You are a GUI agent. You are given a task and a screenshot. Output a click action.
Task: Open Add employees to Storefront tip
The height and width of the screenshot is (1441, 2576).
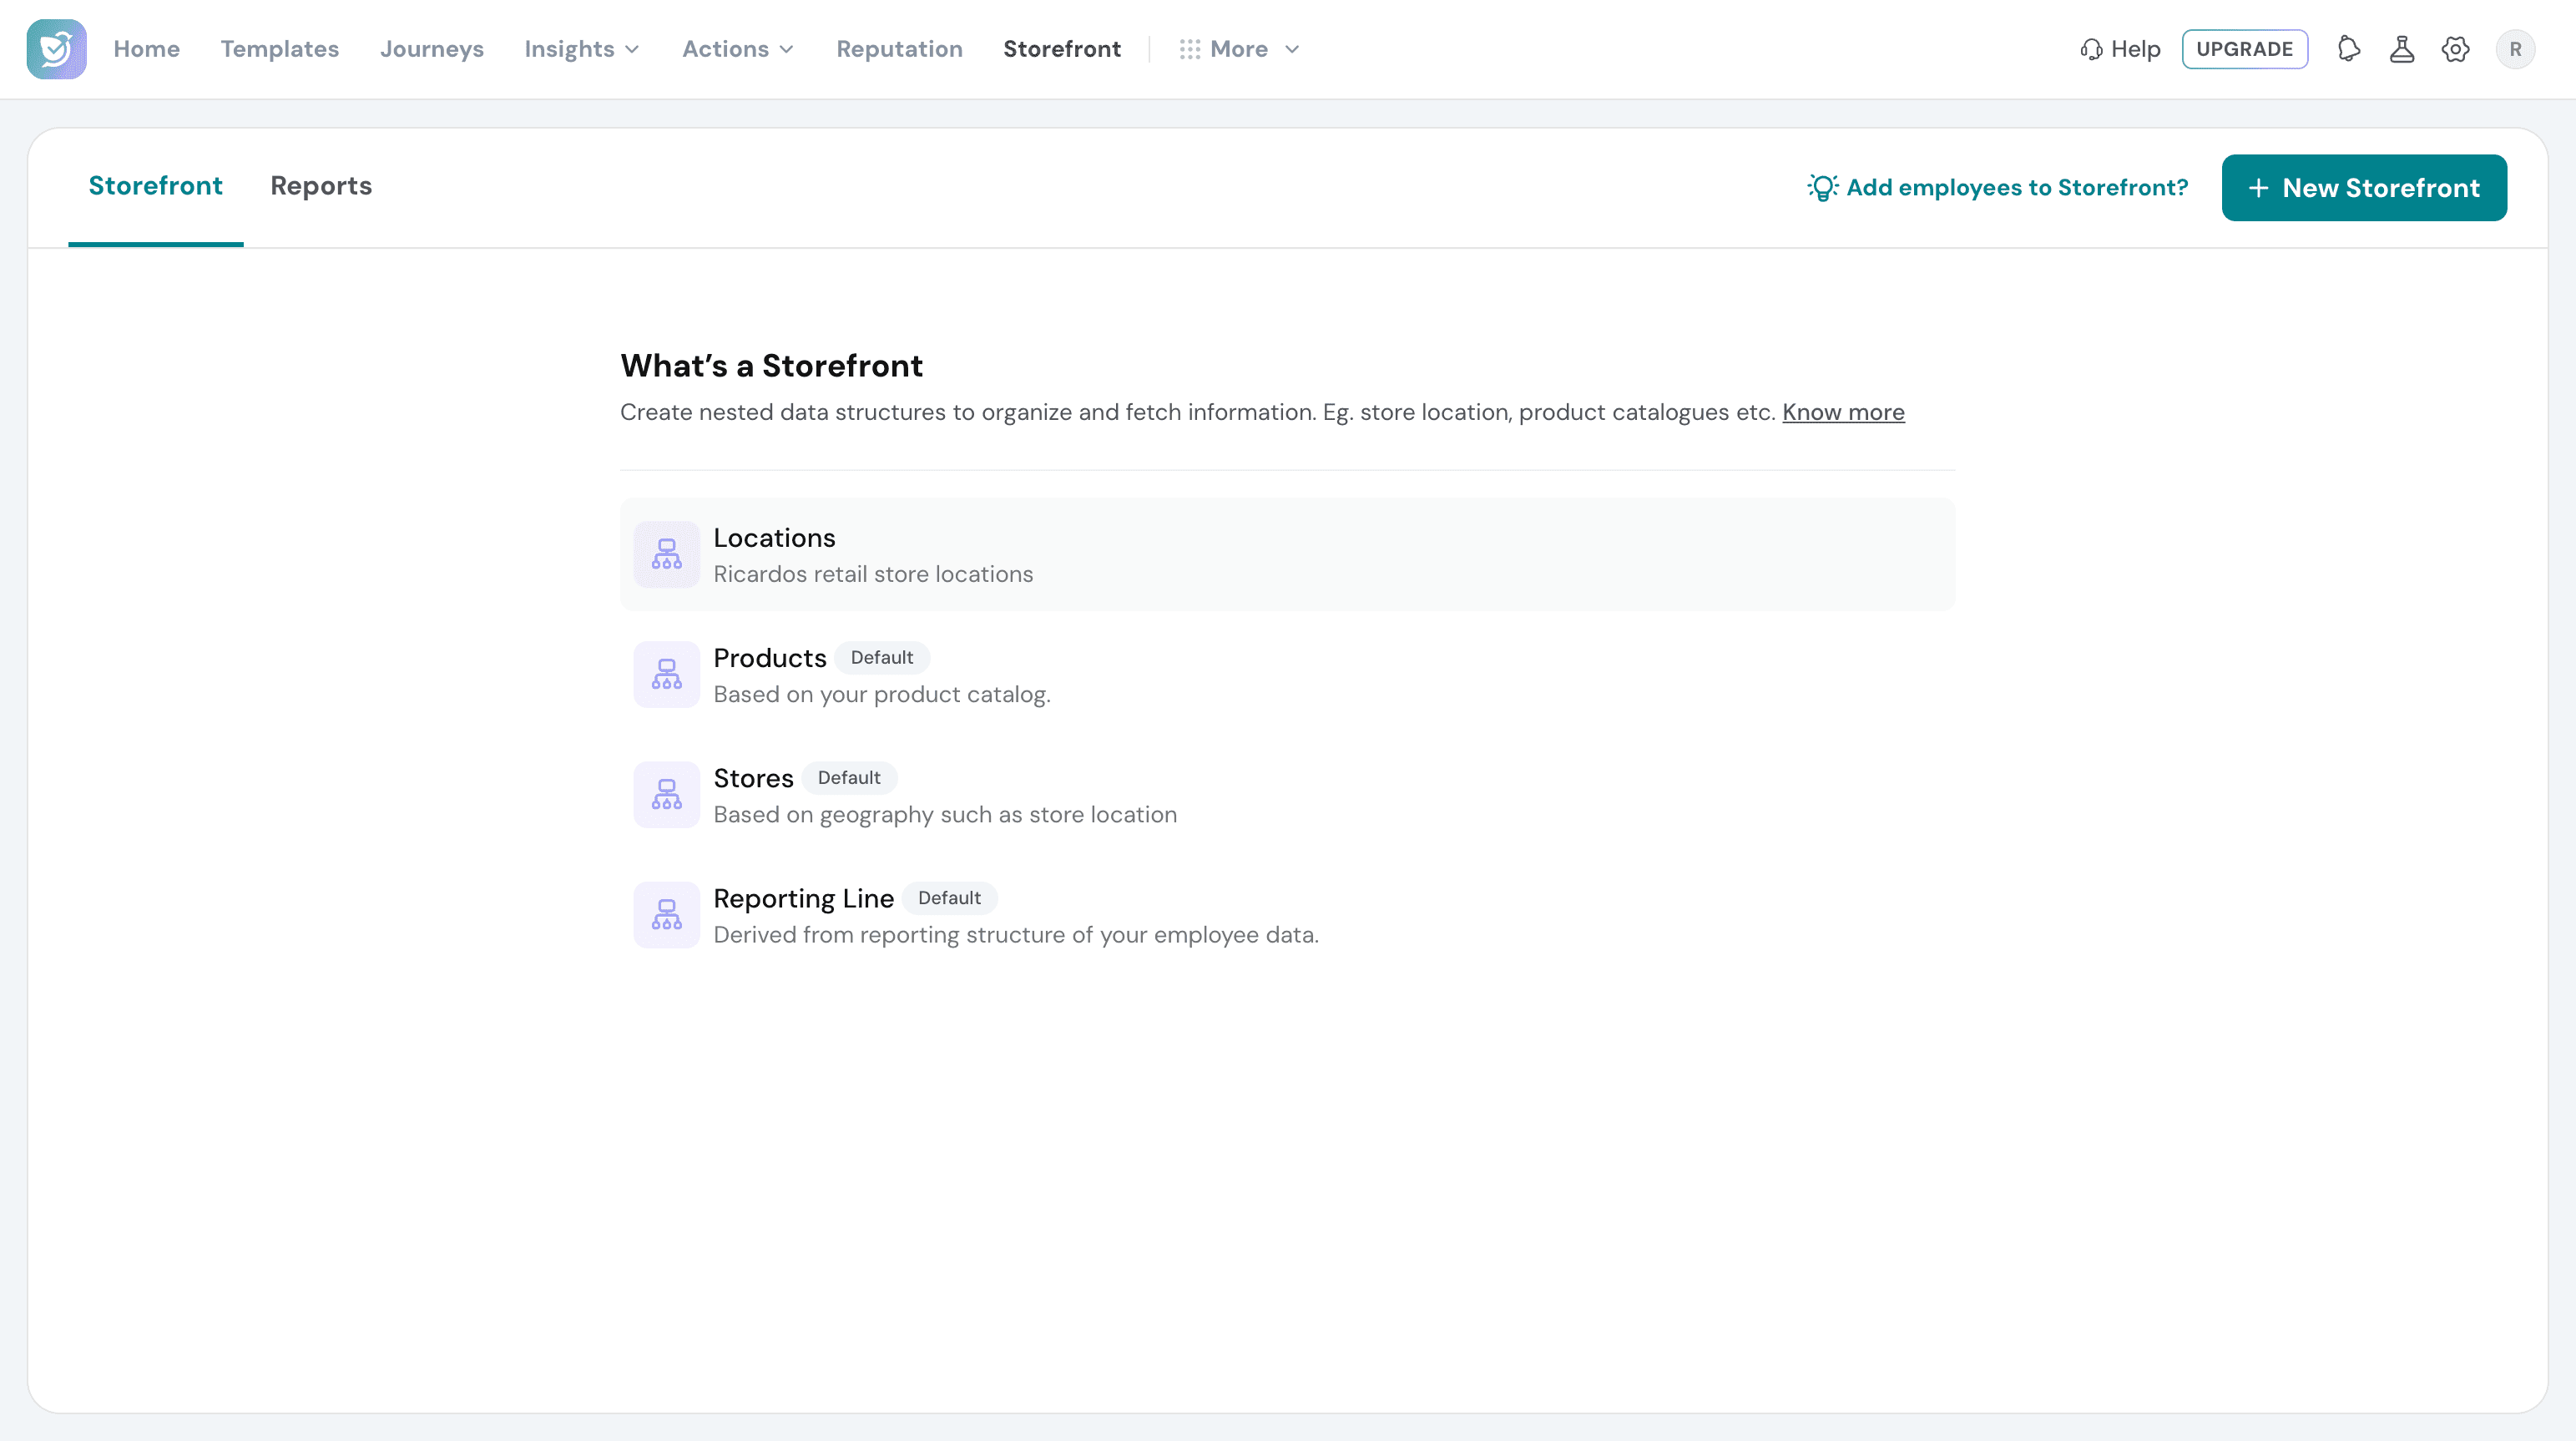[x=1997, y=188]
